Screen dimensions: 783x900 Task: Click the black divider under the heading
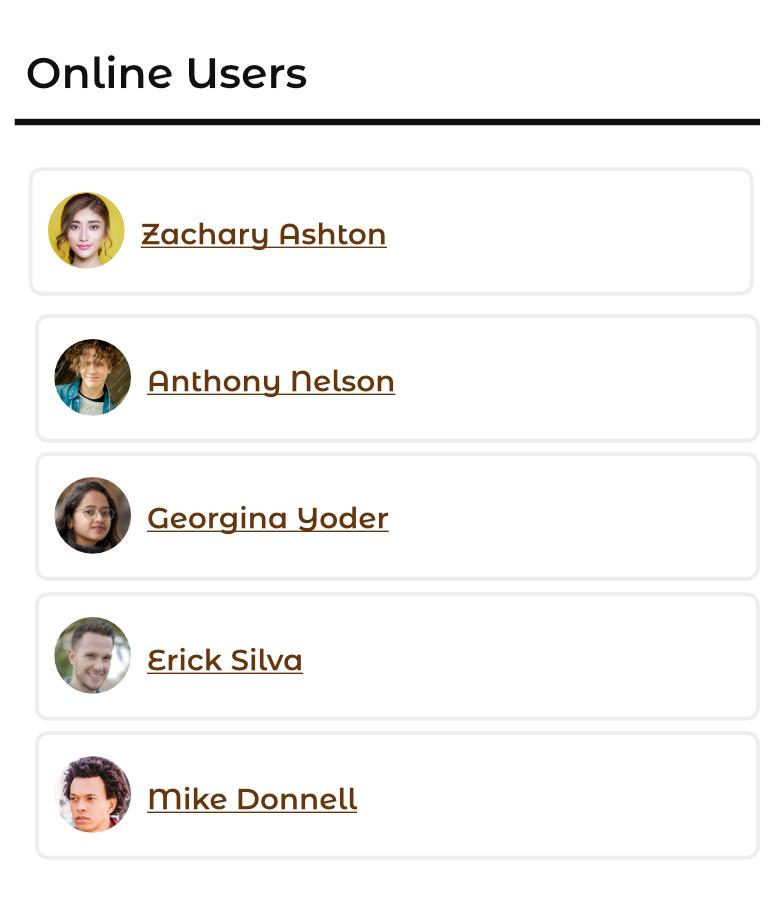point(387,122)
